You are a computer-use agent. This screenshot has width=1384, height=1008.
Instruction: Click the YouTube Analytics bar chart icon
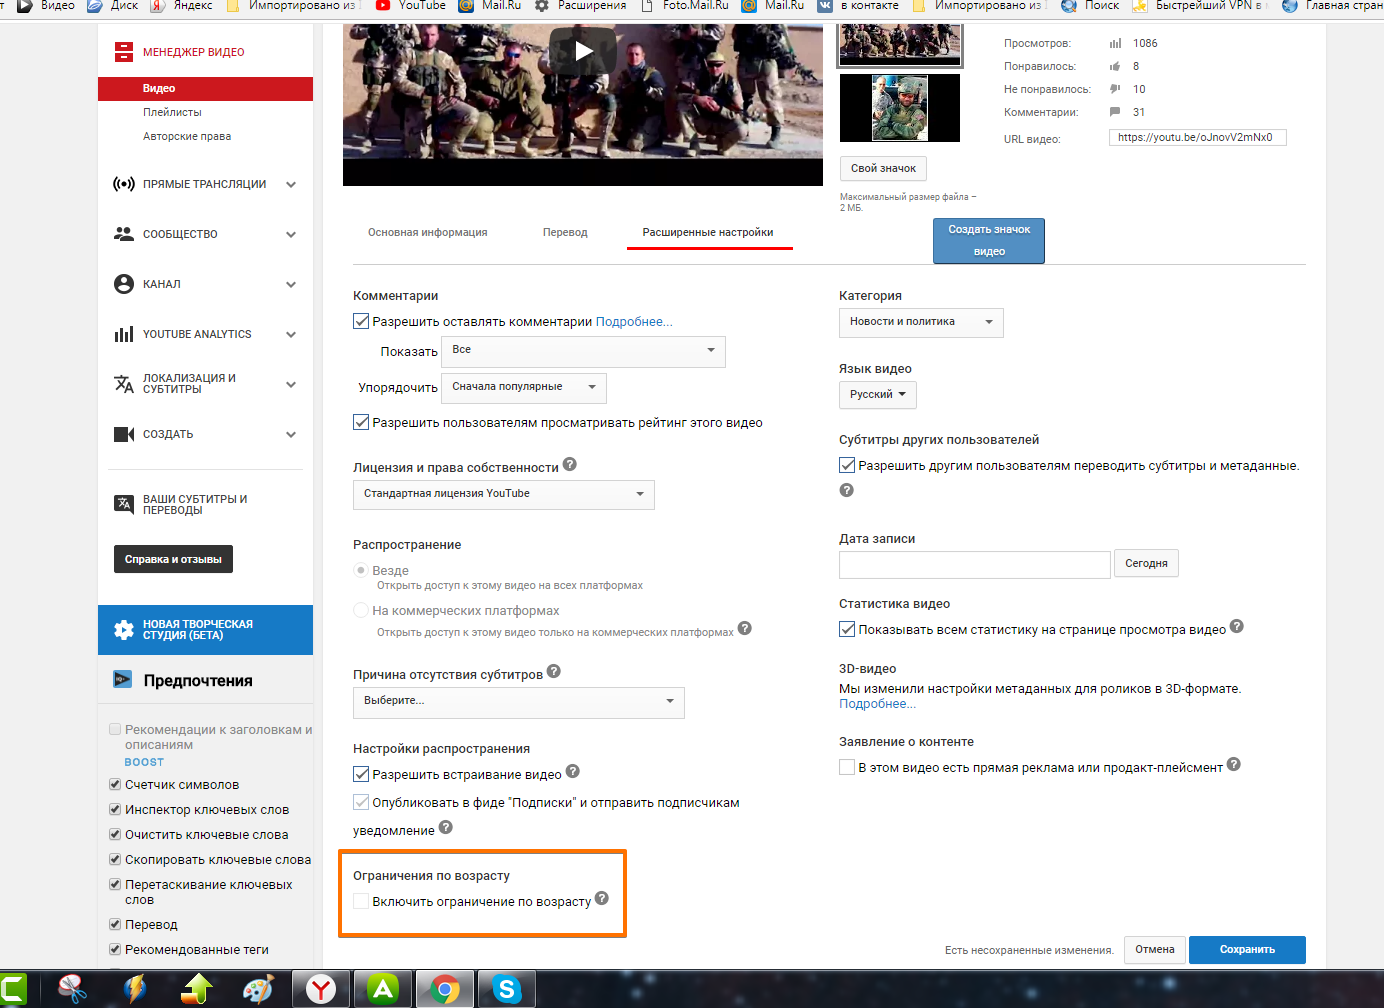tap(124, 334)
